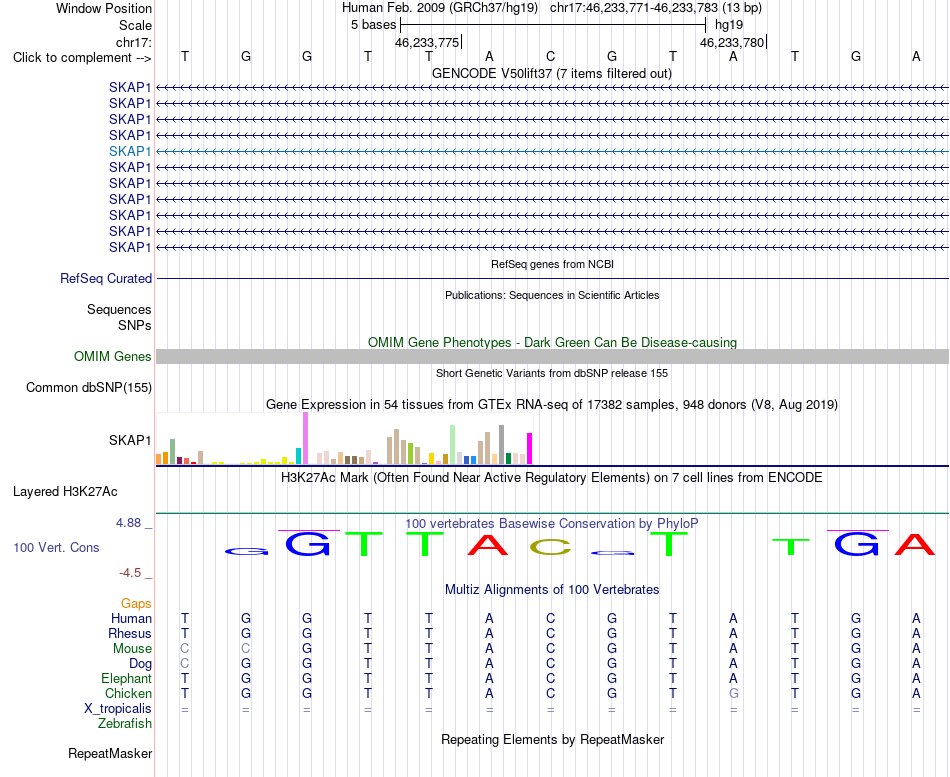The image size is (950, 777).
Task: Click the 4.88 PhyloP upper scale value
Action: click(x=128, y=522)
